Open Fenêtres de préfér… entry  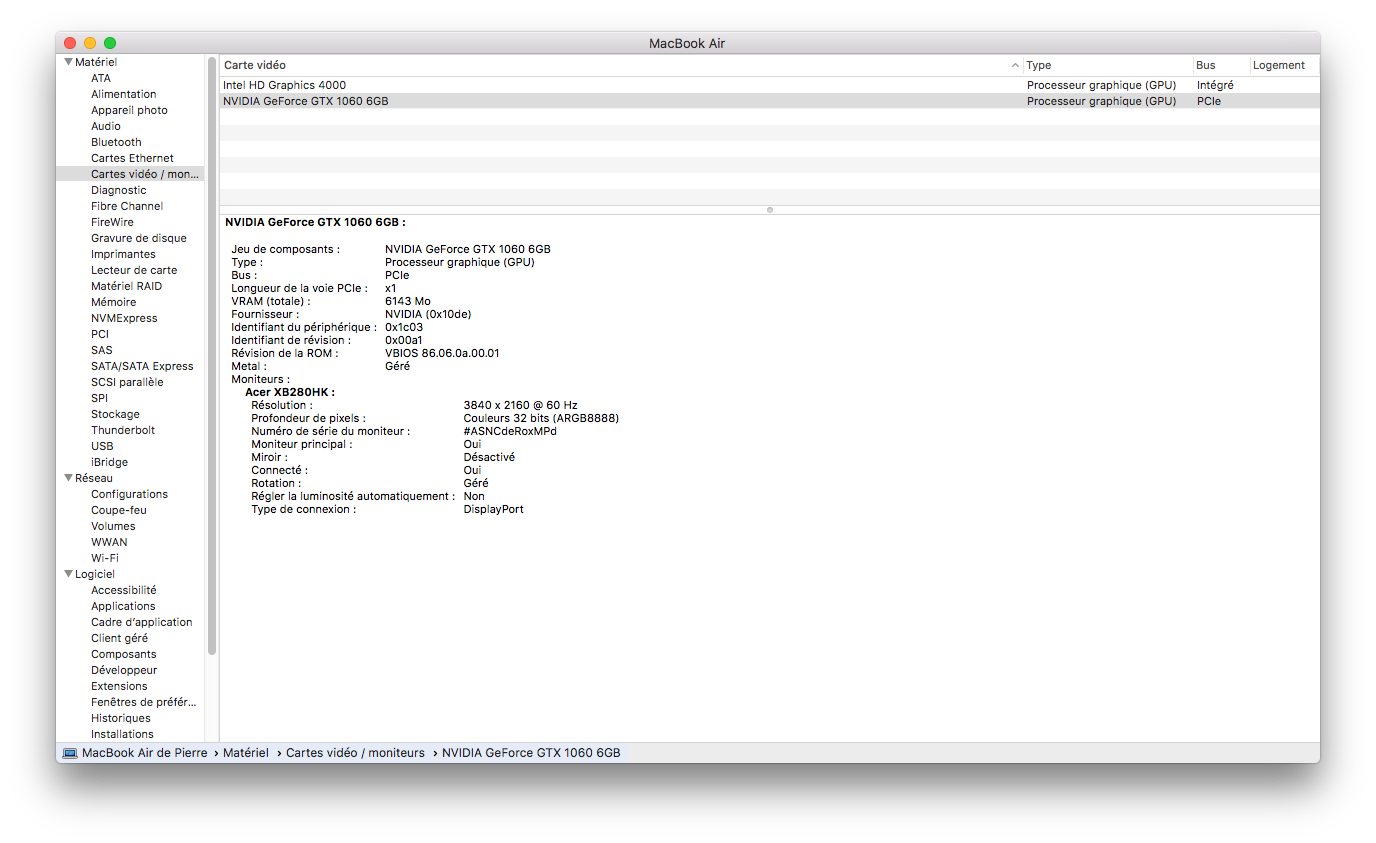(x=144, y=702)
